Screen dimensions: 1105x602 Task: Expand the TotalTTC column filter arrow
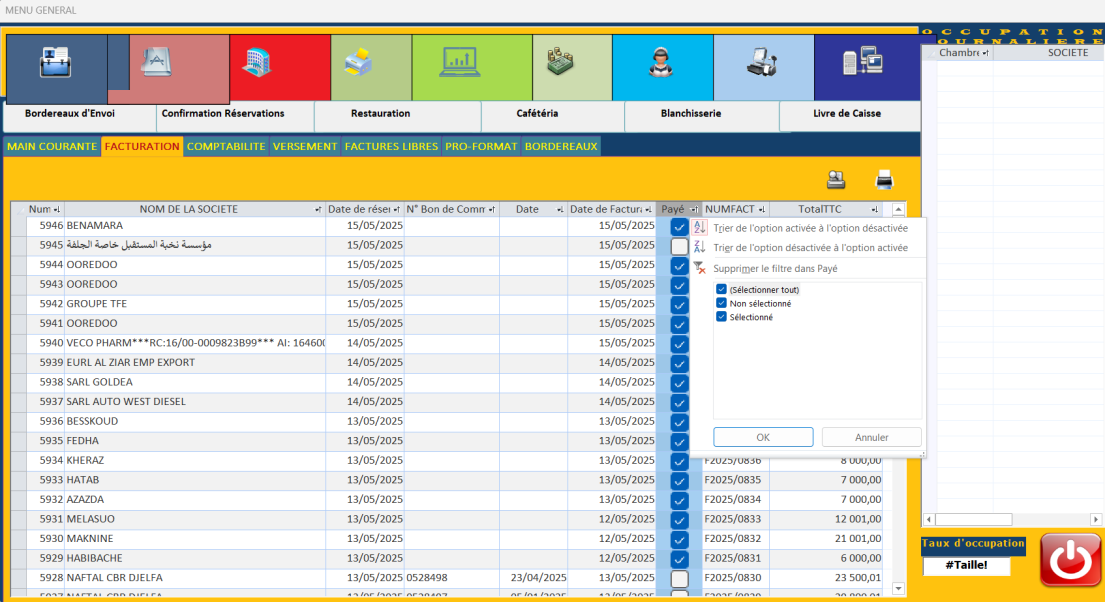pos(875,210)
